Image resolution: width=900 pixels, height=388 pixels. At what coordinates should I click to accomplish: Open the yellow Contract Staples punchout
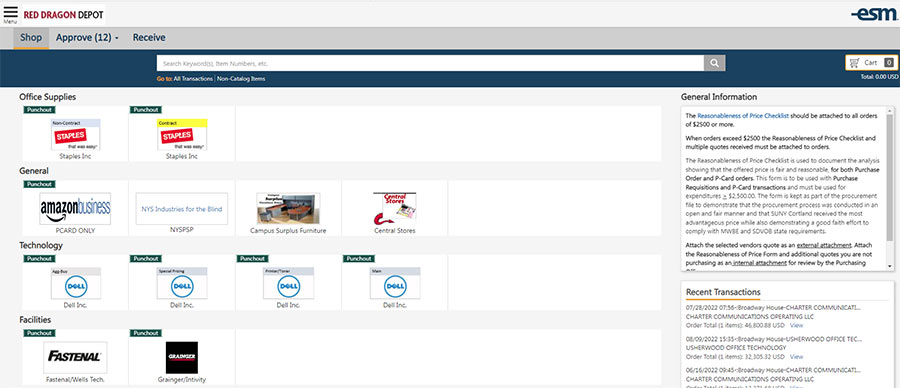pos(182,134)
